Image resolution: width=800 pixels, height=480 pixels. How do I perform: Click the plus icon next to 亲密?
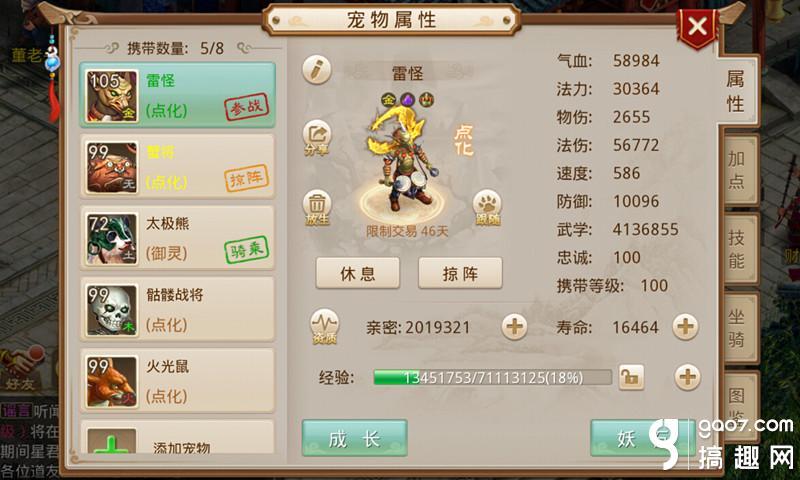(x=514, y=326)
